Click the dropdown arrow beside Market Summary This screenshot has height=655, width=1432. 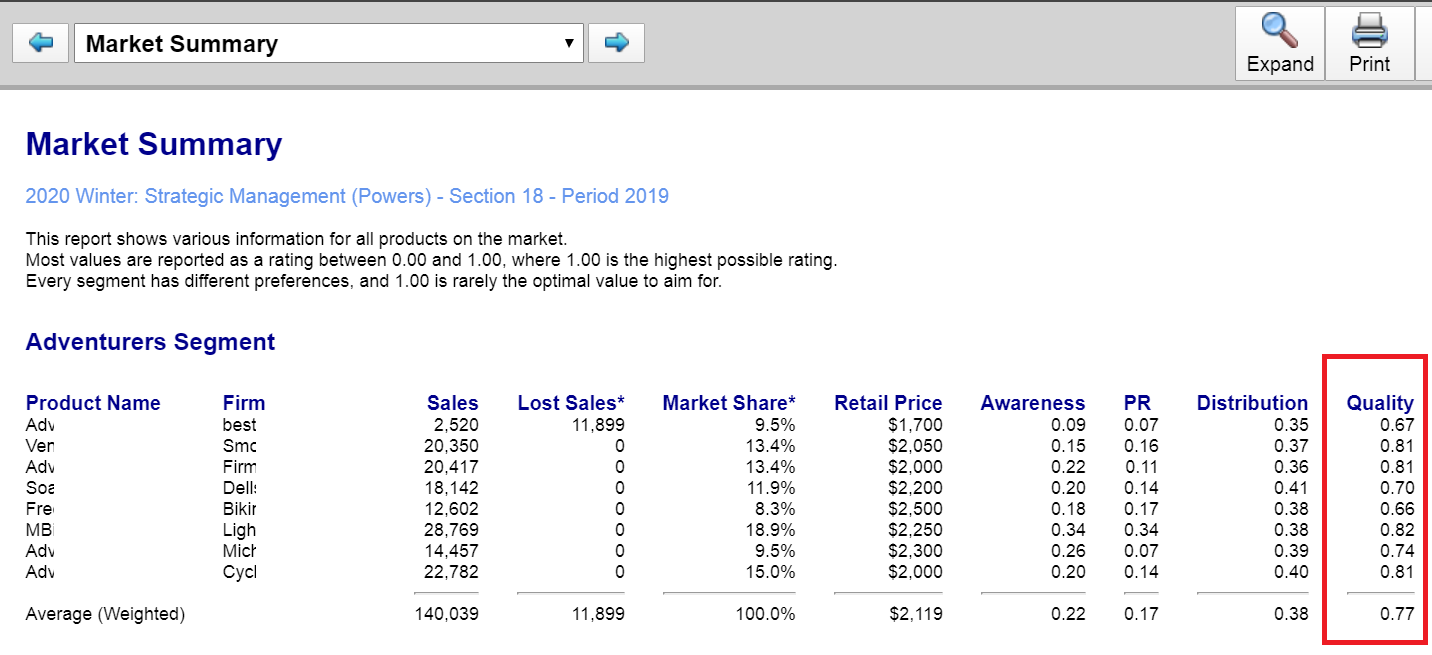point(568,43)
